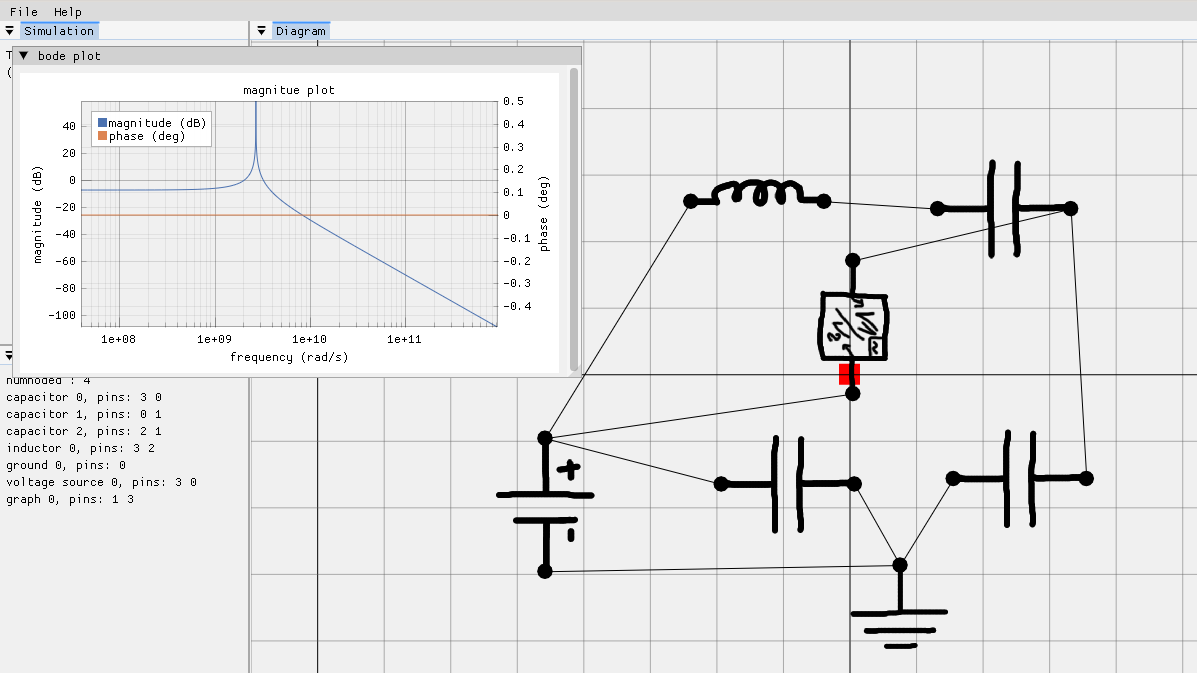The image size is (1197, 673).
Task: Select the voltage source battery component
Action: point(545,505)
